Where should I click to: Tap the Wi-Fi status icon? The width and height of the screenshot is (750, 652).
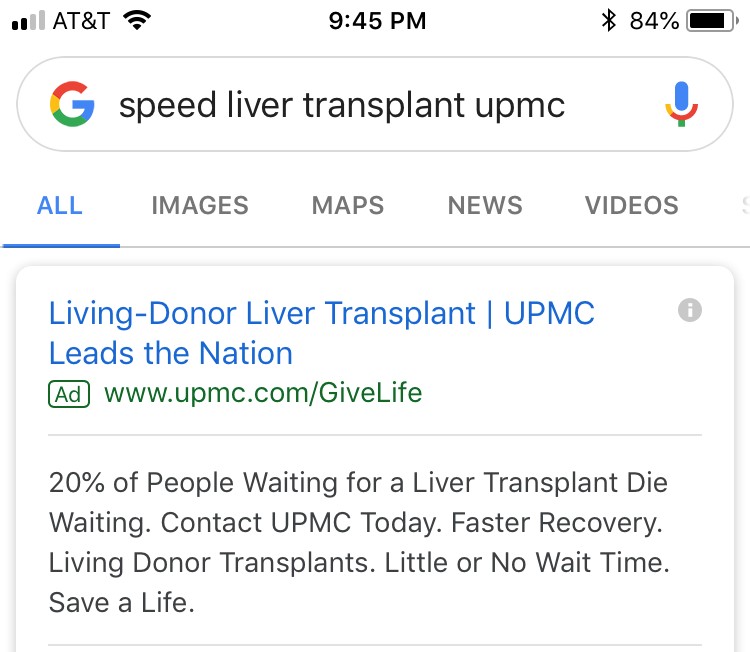point(137,21)
